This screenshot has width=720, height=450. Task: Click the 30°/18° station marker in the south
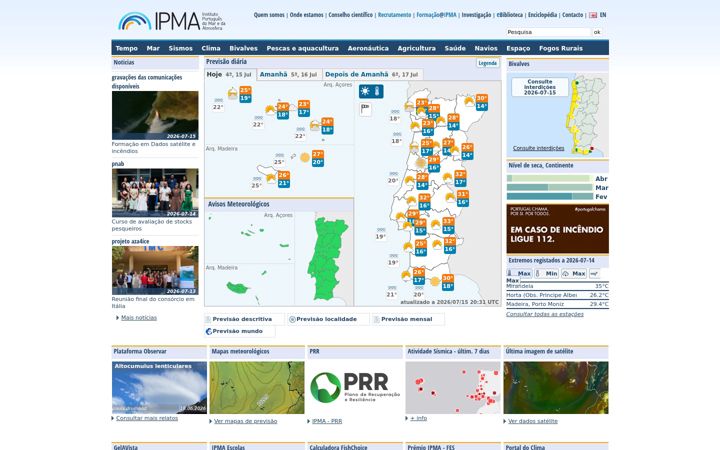448,282
